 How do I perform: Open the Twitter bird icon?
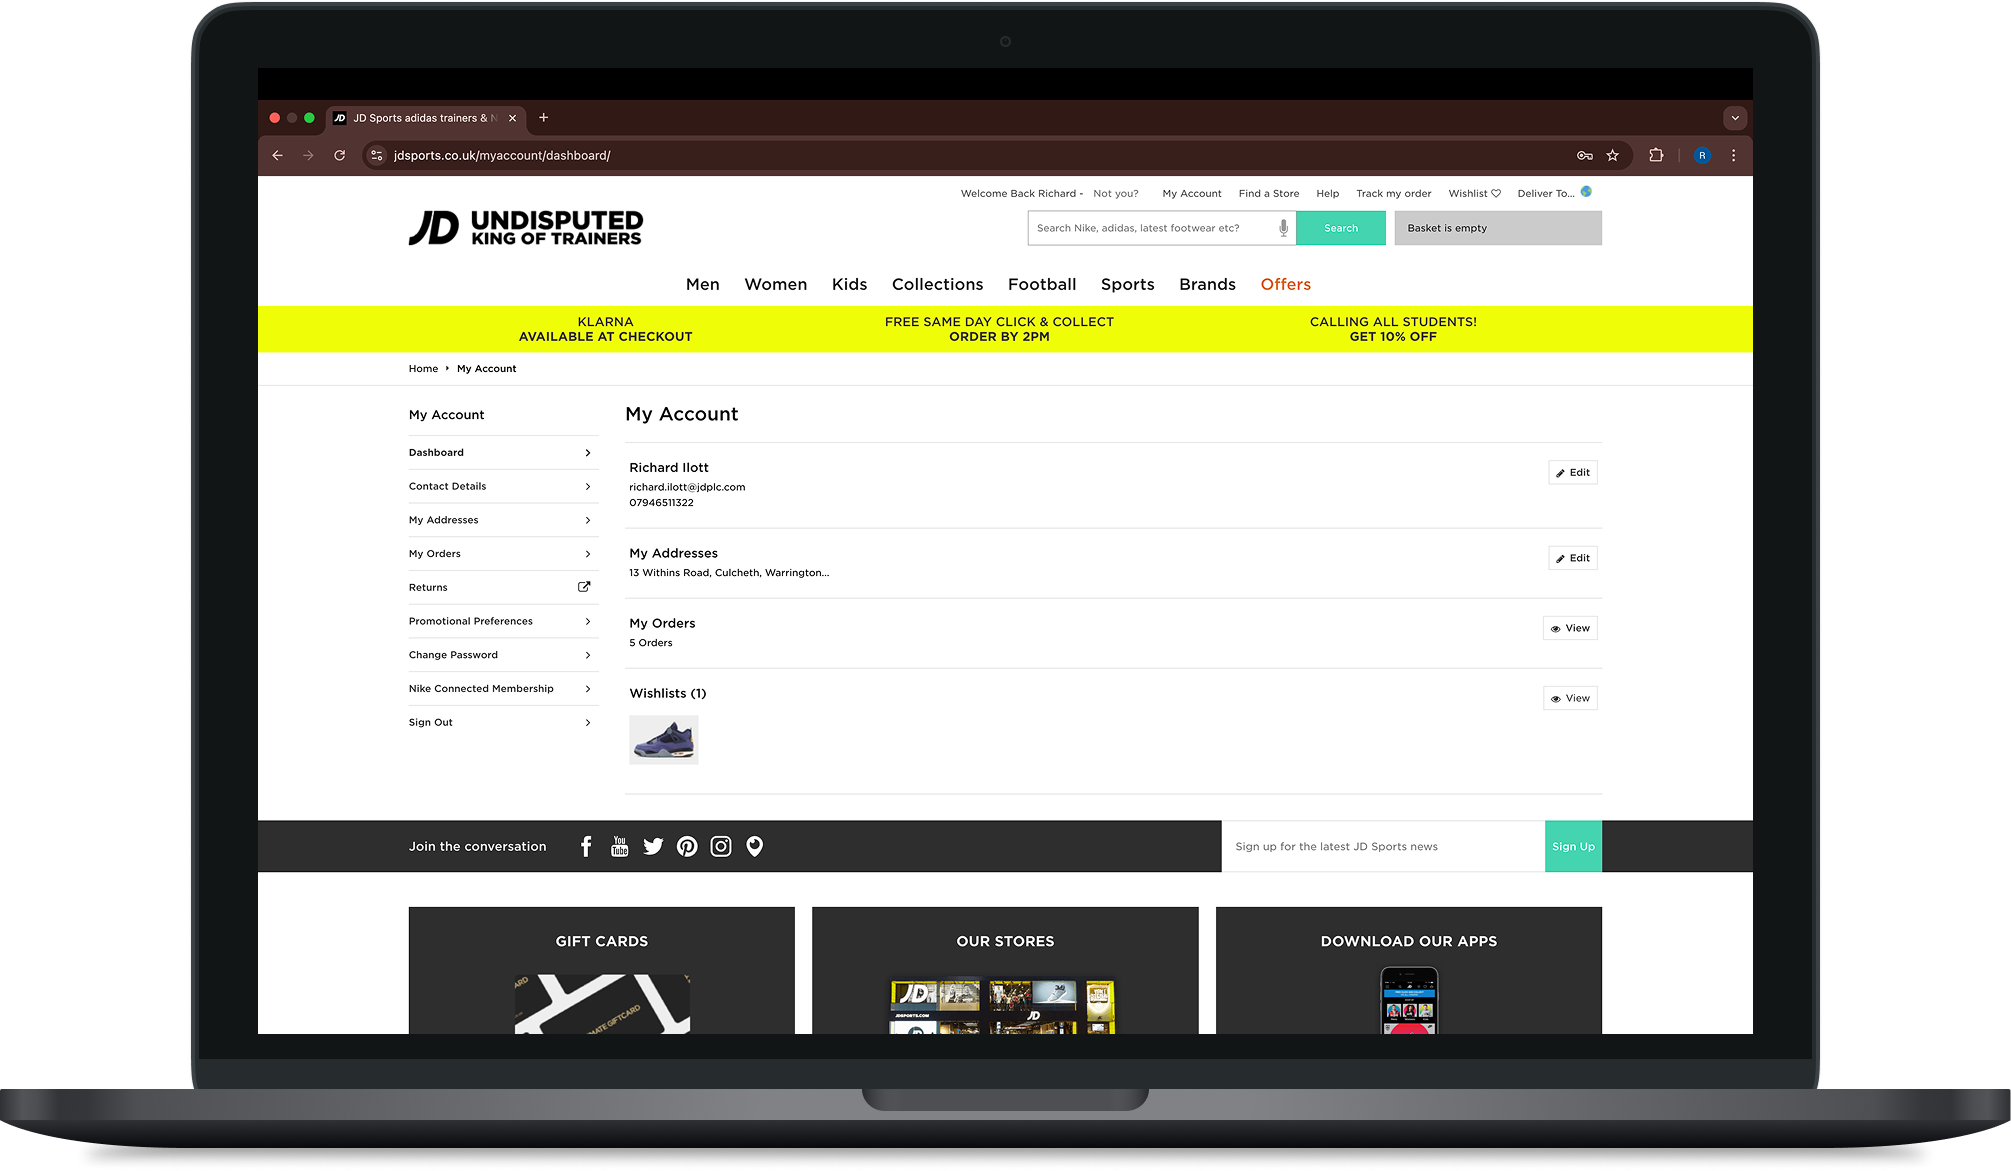[653, 847]
